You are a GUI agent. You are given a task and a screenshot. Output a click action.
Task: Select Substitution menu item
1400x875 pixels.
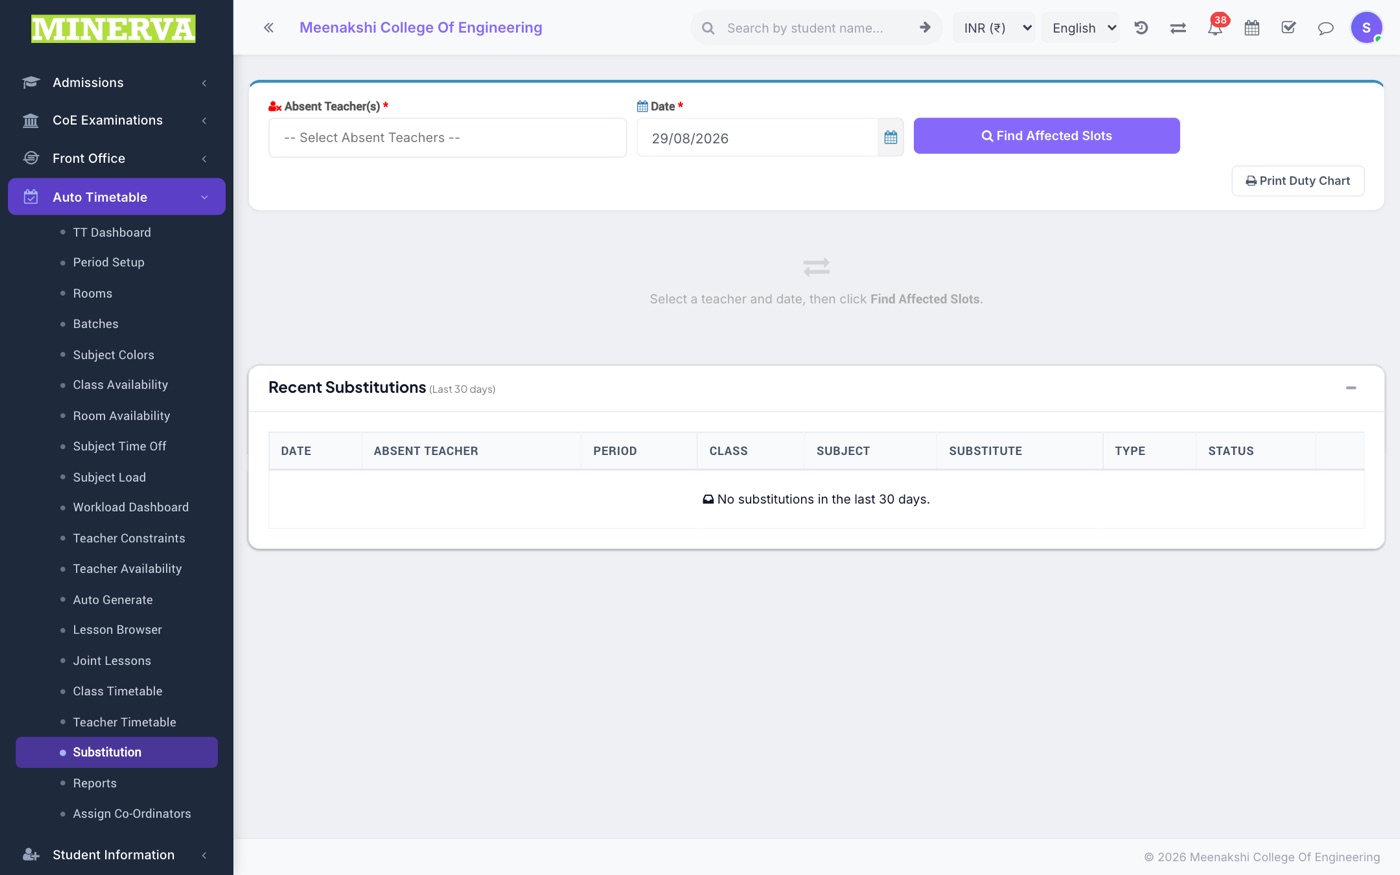[x=117, y=752]
